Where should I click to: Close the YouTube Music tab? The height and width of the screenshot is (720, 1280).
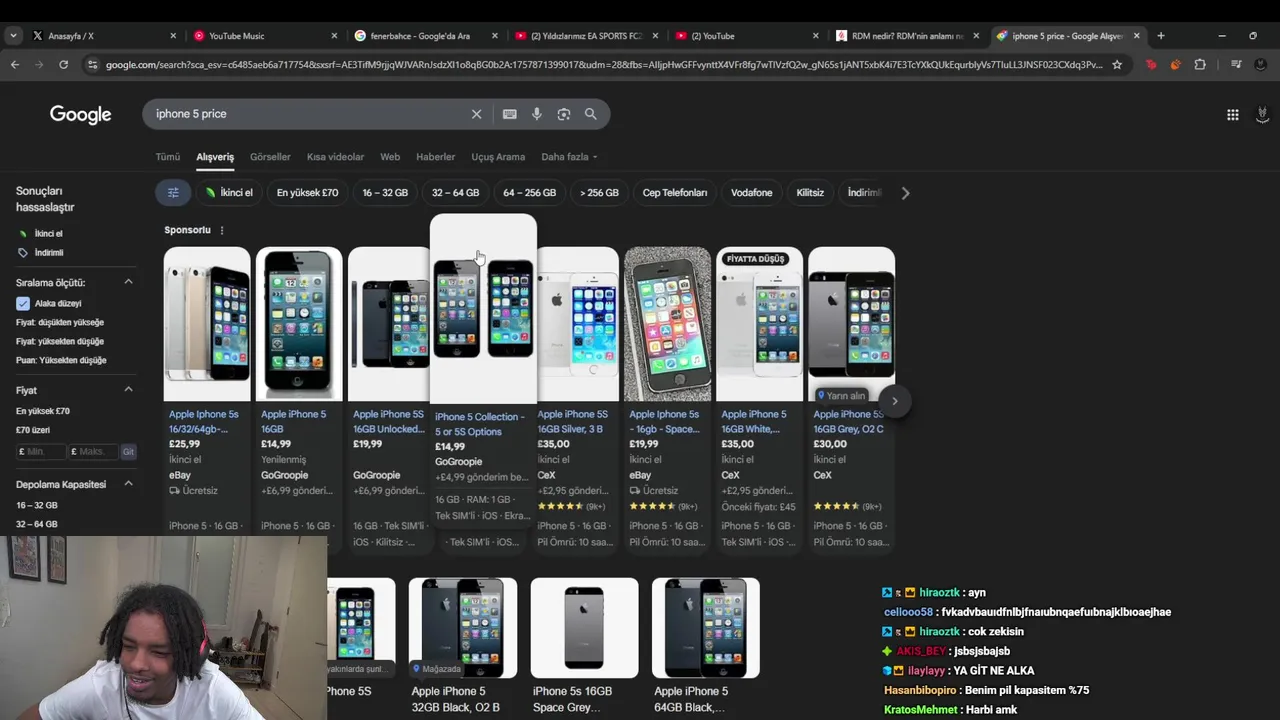click(334, 36)
